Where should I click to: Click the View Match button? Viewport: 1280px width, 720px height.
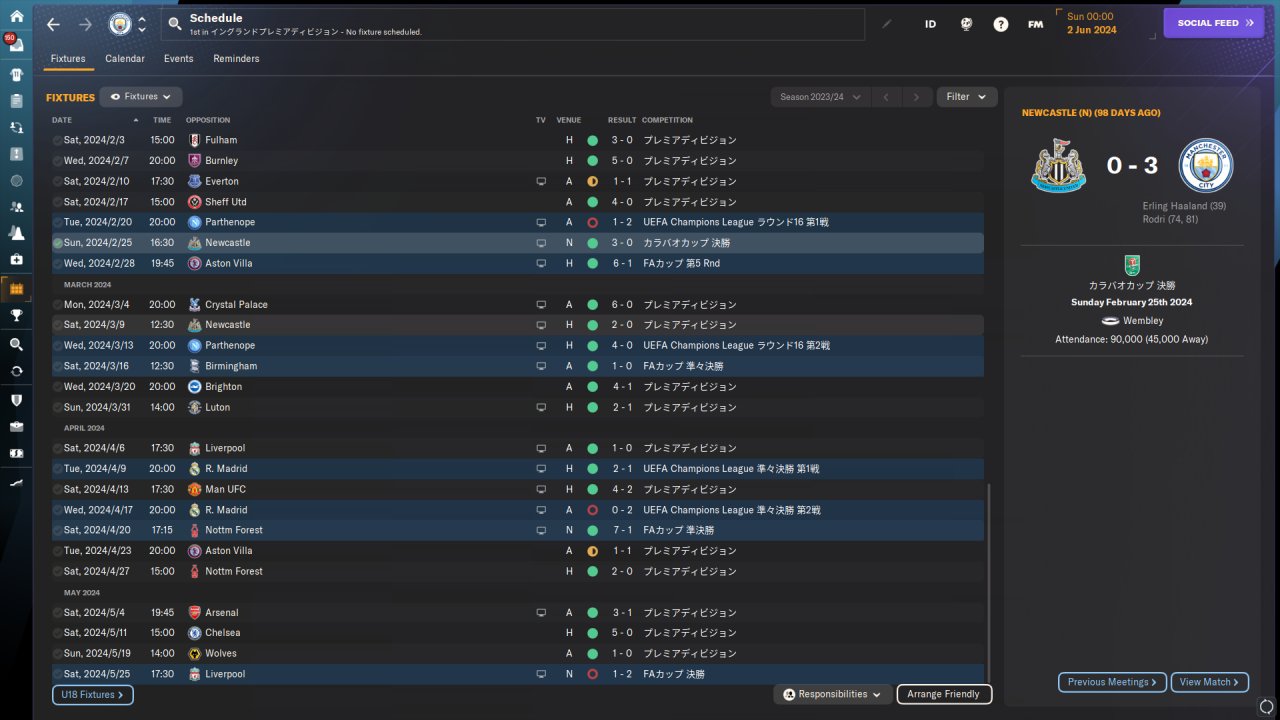coord(1210,682)
